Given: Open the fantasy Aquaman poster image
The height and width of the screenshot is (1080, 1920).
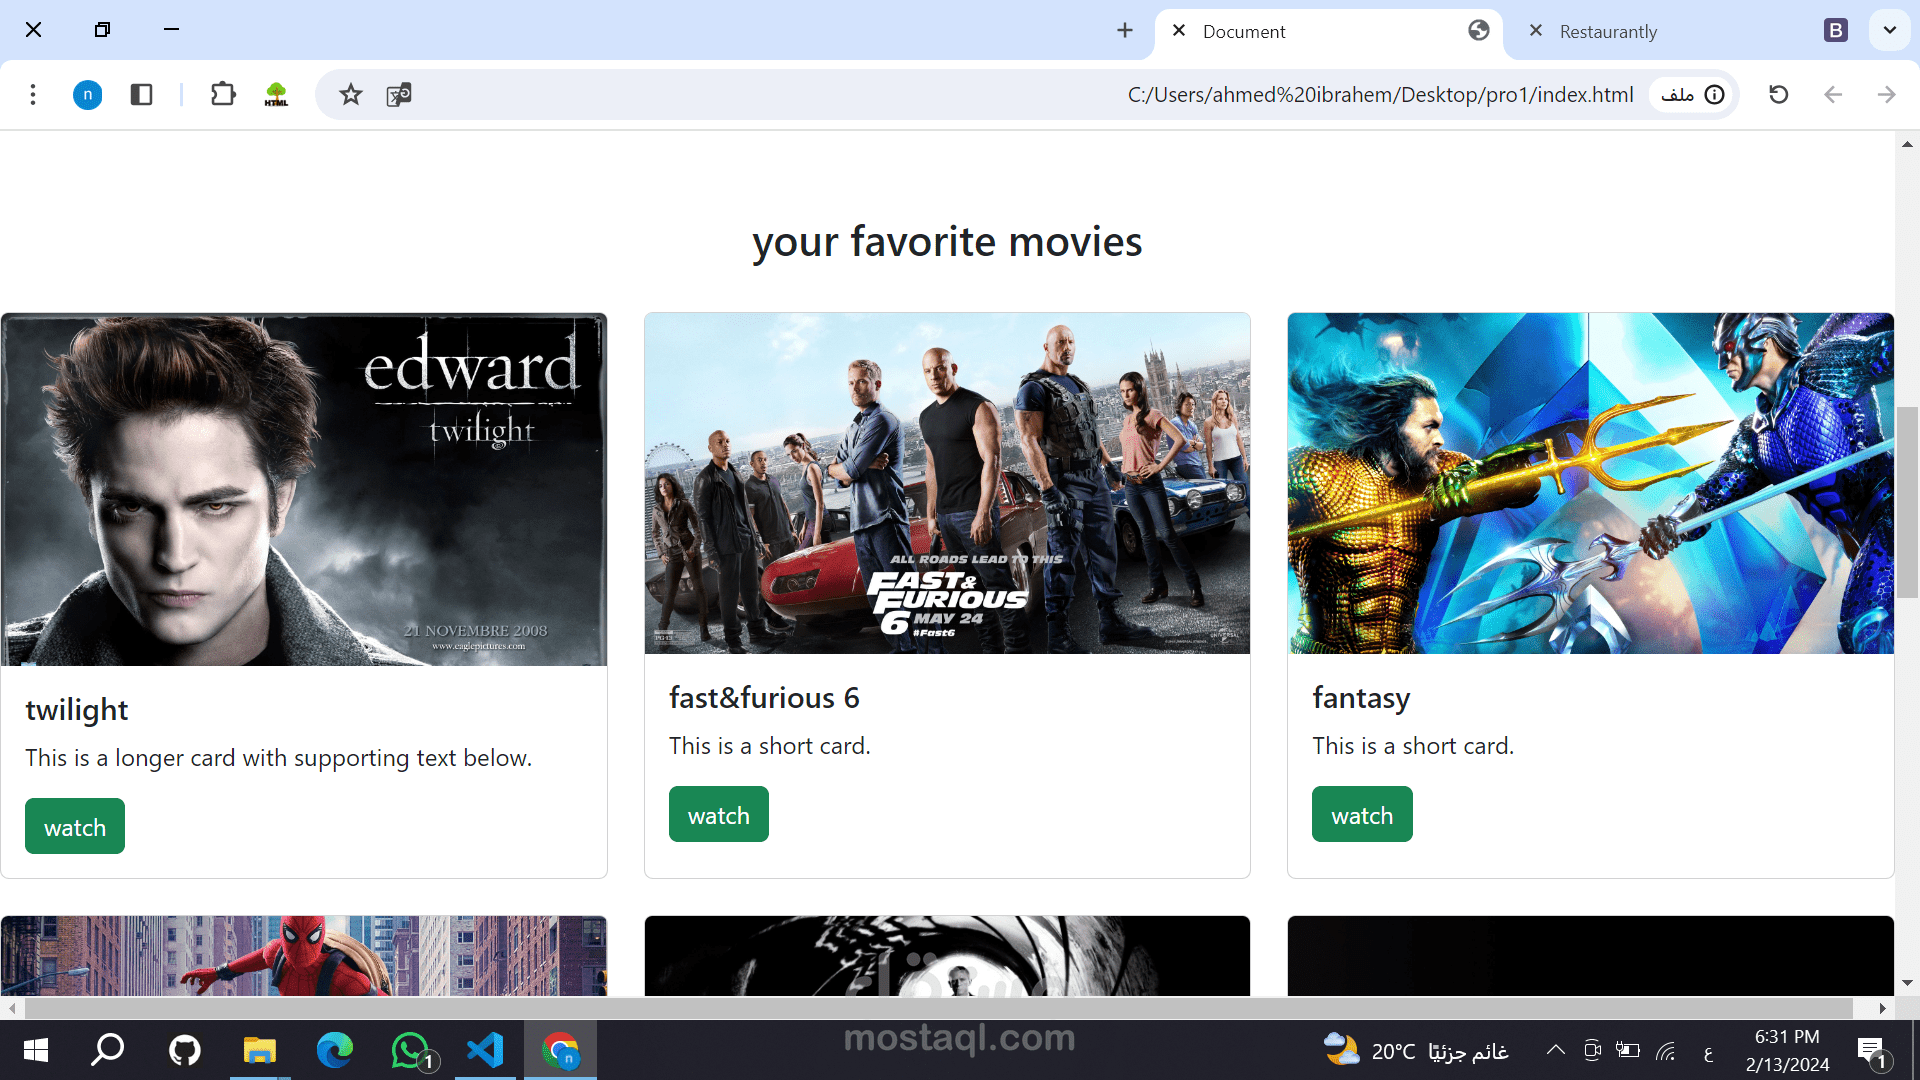Looking at the screenshot, I should pyautogui.click(x=1591, y=483).
